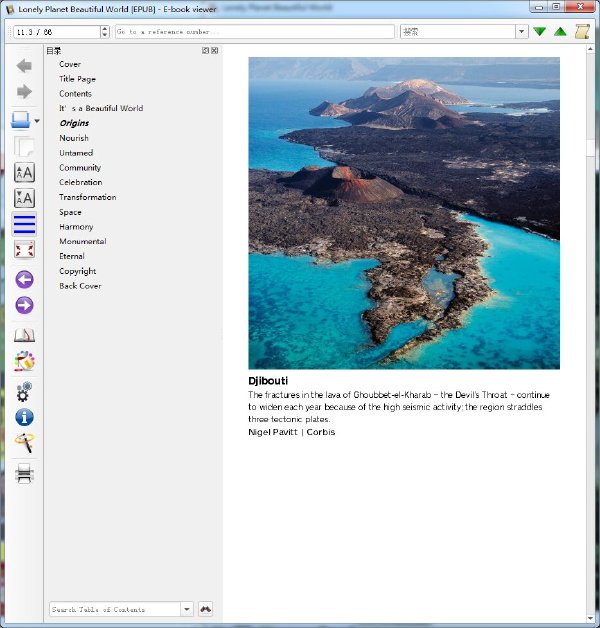Click the Copy to clipboard icon

(24, 146)
